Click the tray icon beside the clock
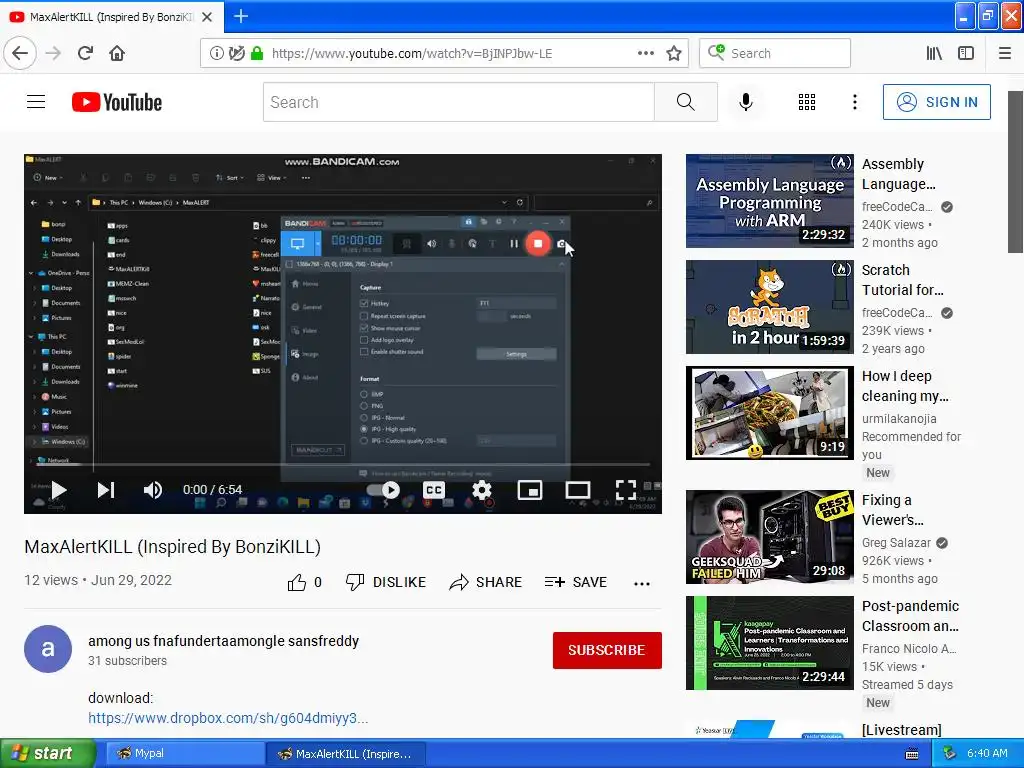Viewport: 1024px width, 768px height. pos(950,754)
